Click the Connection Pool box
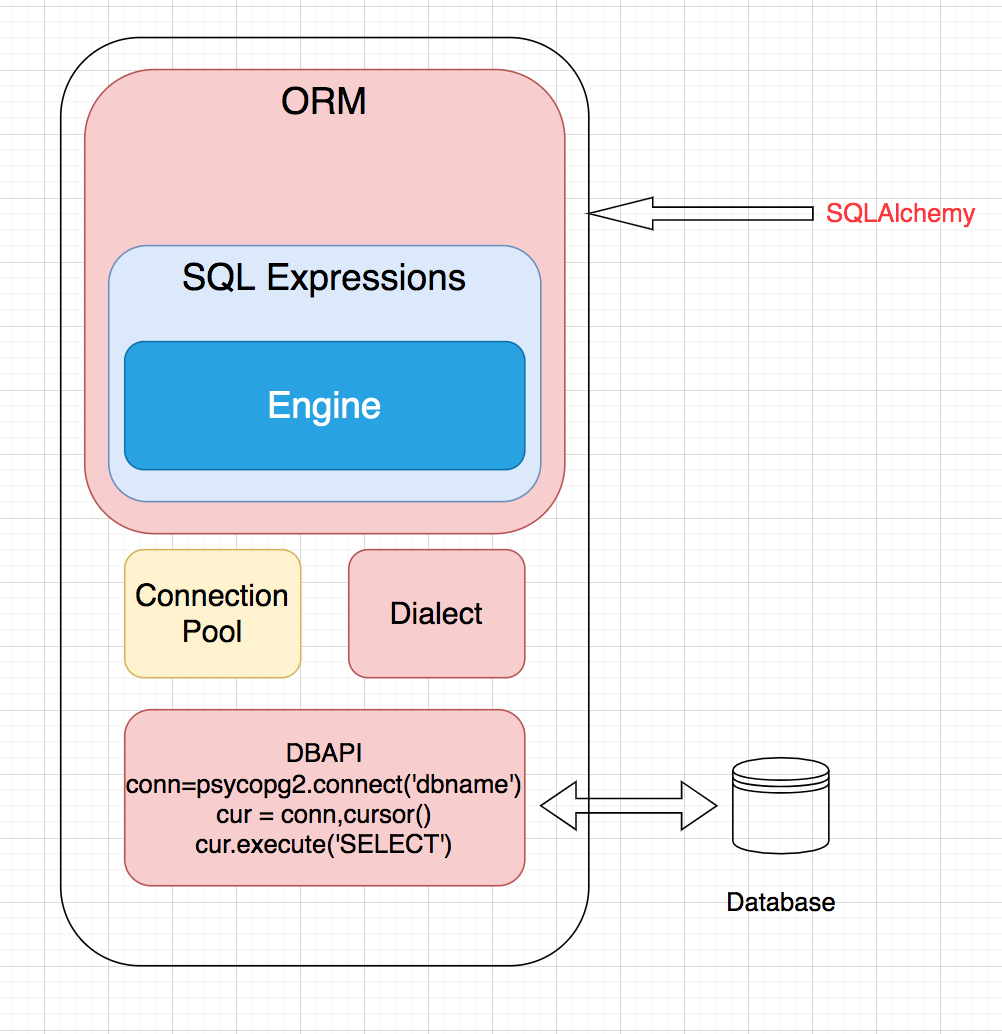 coord(211,613)
